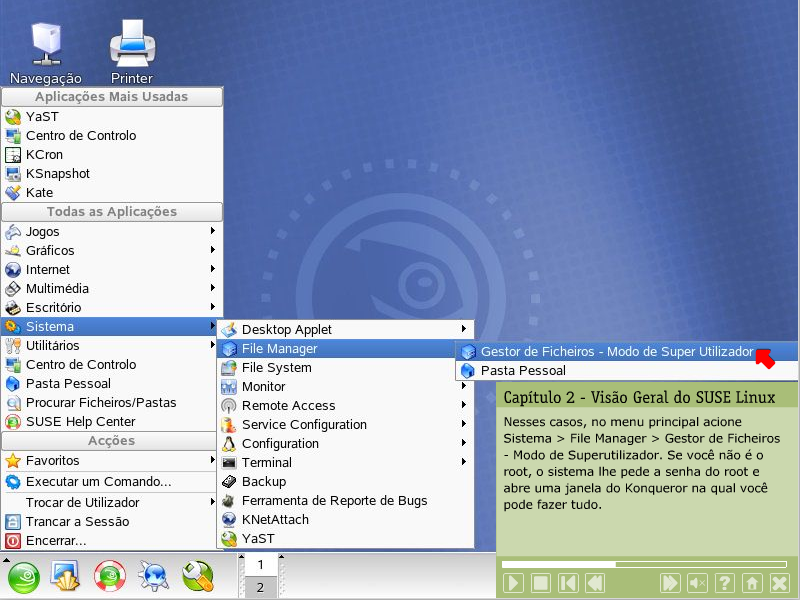Open the wrench settings icon in taskbar
The image size is (800, 600).
point(197,576)
